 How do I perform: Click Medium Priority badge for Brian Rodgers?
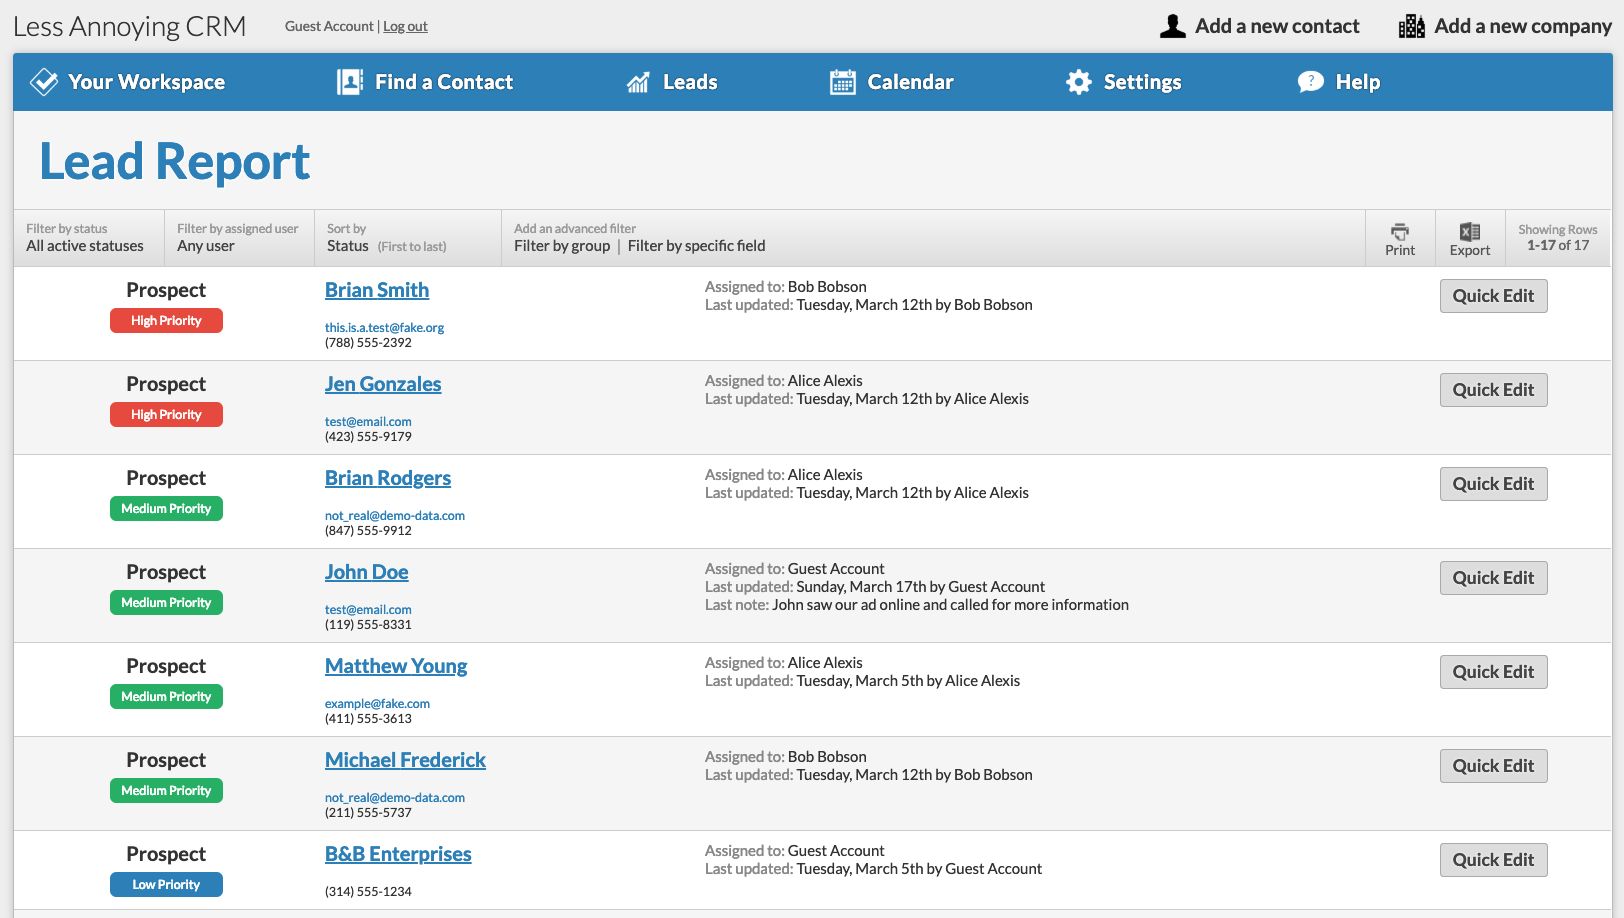[166, 509]
